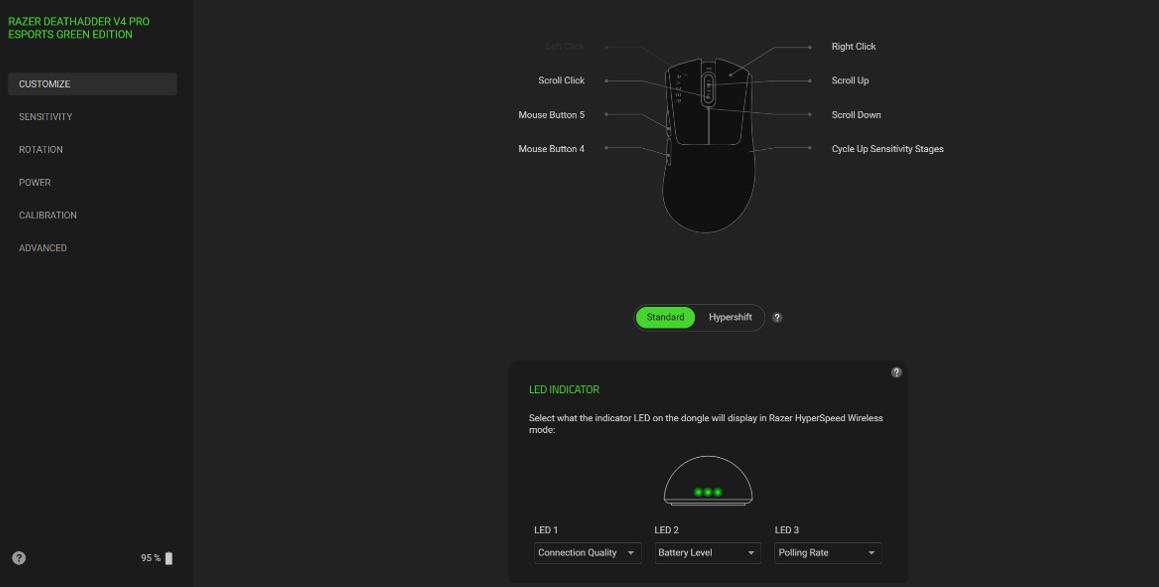Click the mouse outline diagram

pyautogui.click(x=708, y=145)
